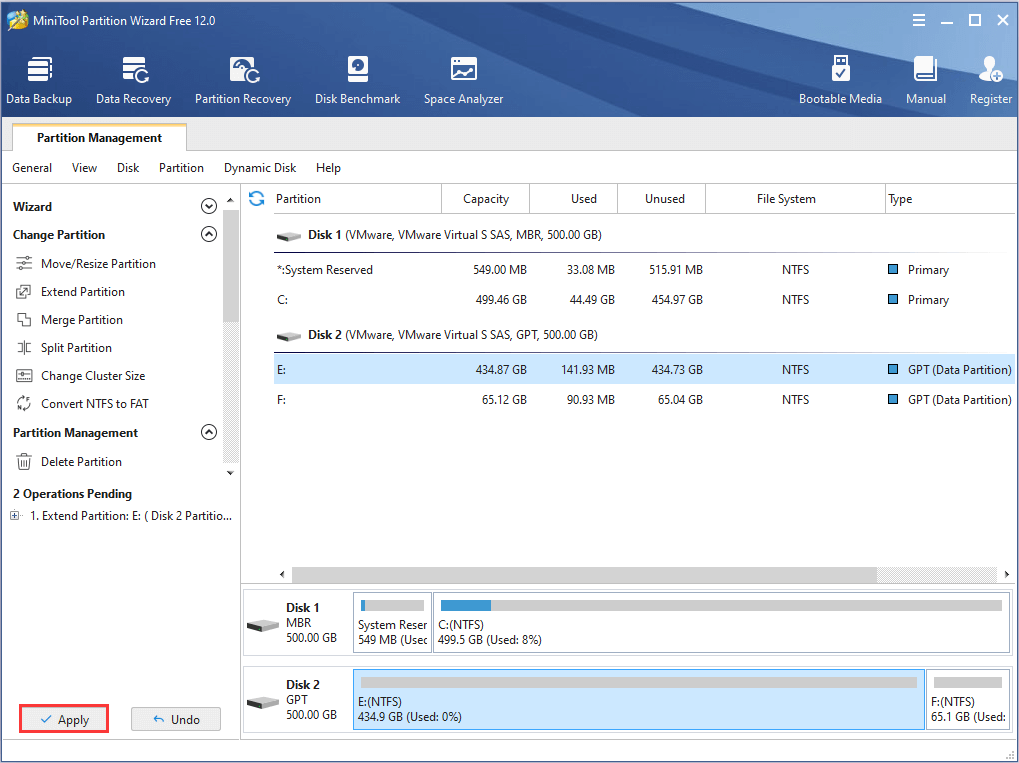The image size is (1019, 763).
Task: Select F:(NTFS) block in Disk 2 map
Action: 968,699
